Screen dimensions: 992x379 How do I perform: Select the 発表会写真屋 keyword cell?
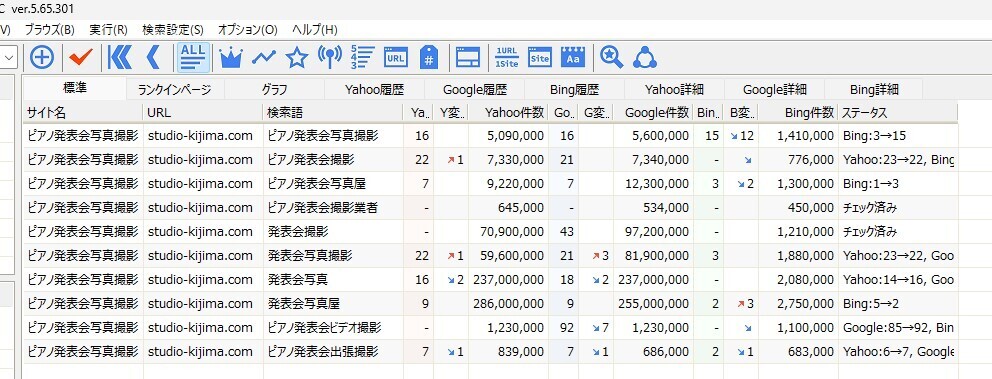point(333,304)
